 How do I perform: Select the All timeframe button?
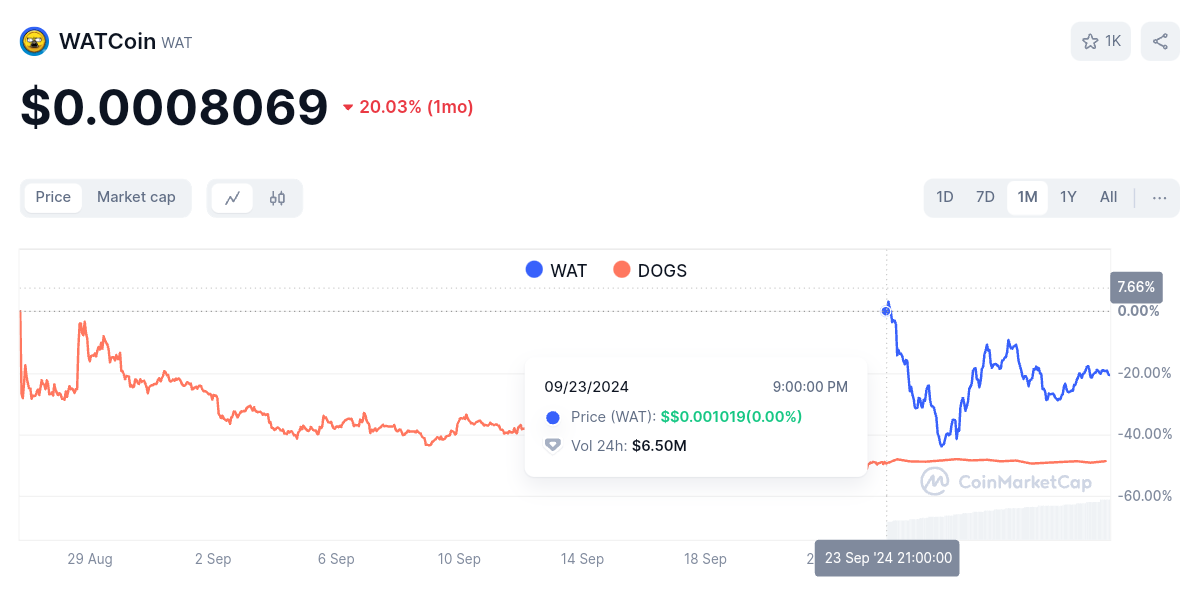1108,197
